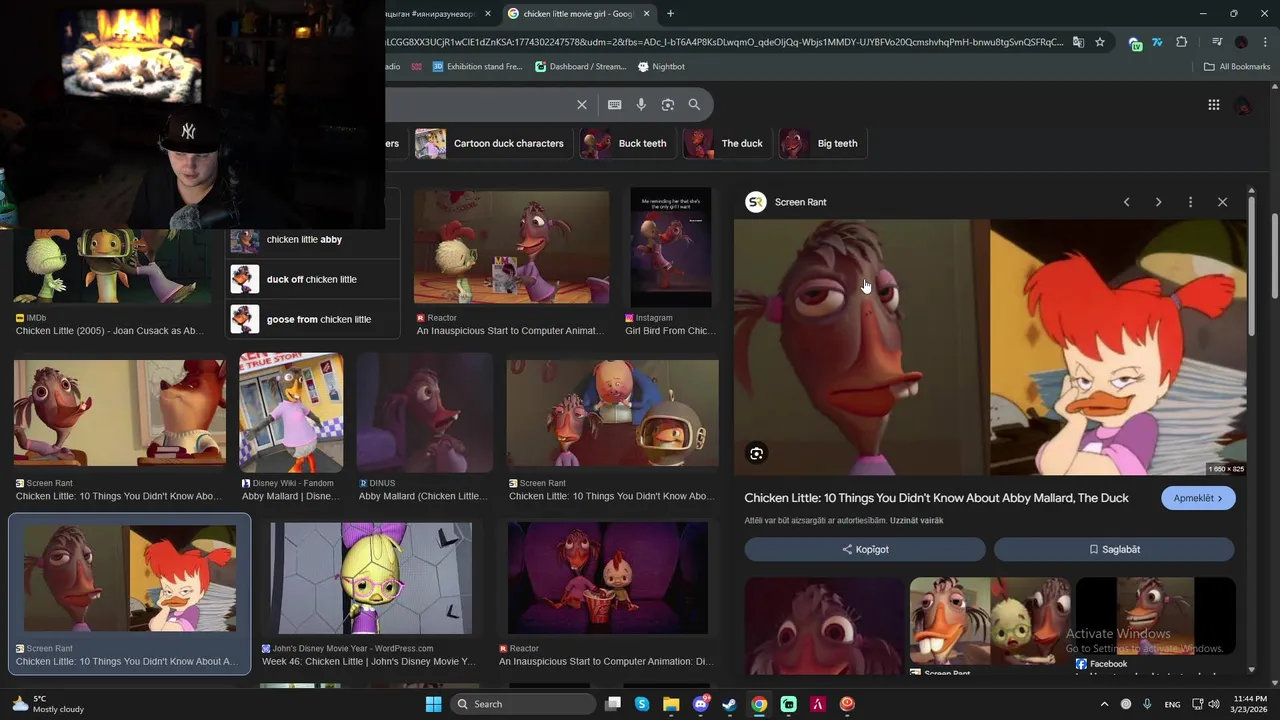Open the Exhibition stand Fre... bookmark
This screenshot has height=720, width=1280.
(x=477, y=67)
